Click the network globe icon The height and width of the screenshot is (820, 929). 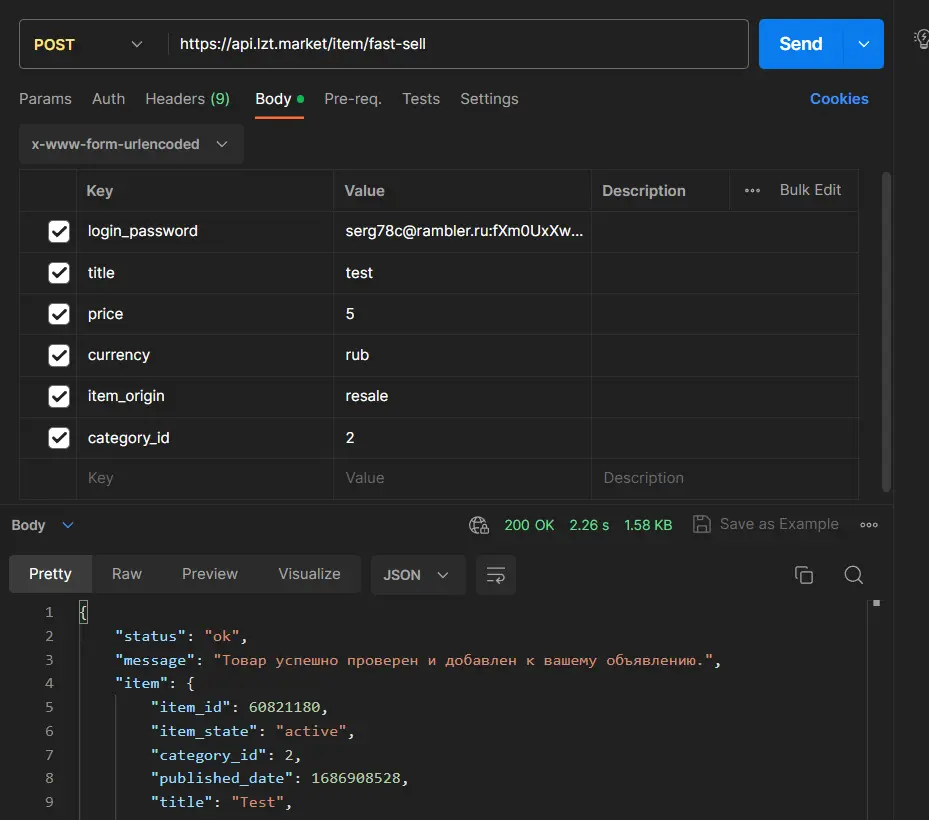pyautogui.click(x=479, y=525)
